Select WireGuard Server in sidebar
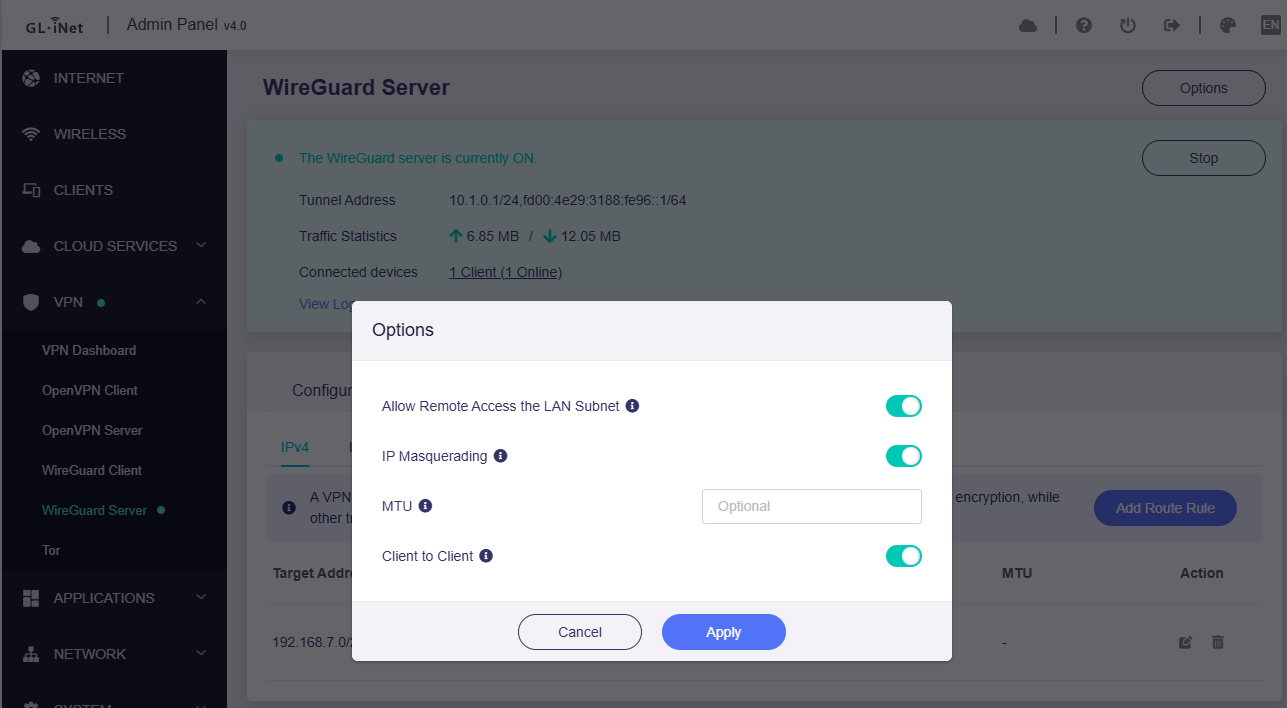The image size is (1287, 708). [x=94, y=510]
